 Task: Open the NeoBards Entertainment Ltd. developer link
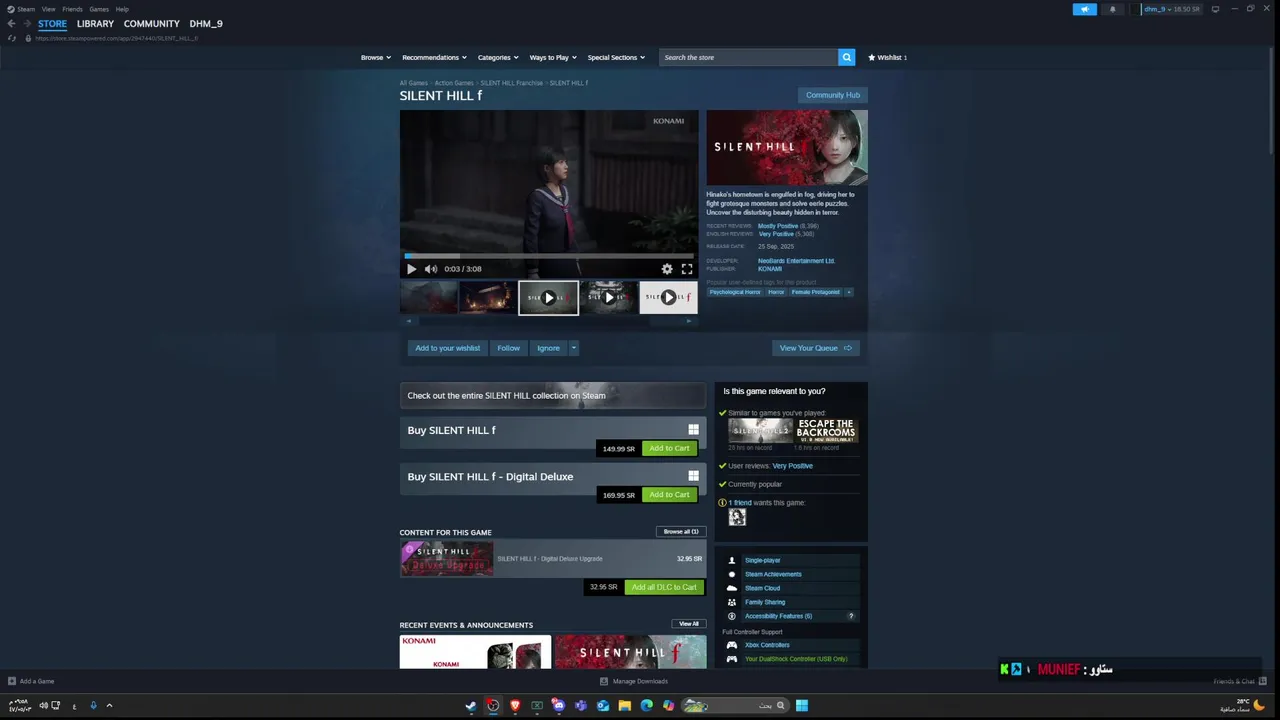(x=796, y=261)
